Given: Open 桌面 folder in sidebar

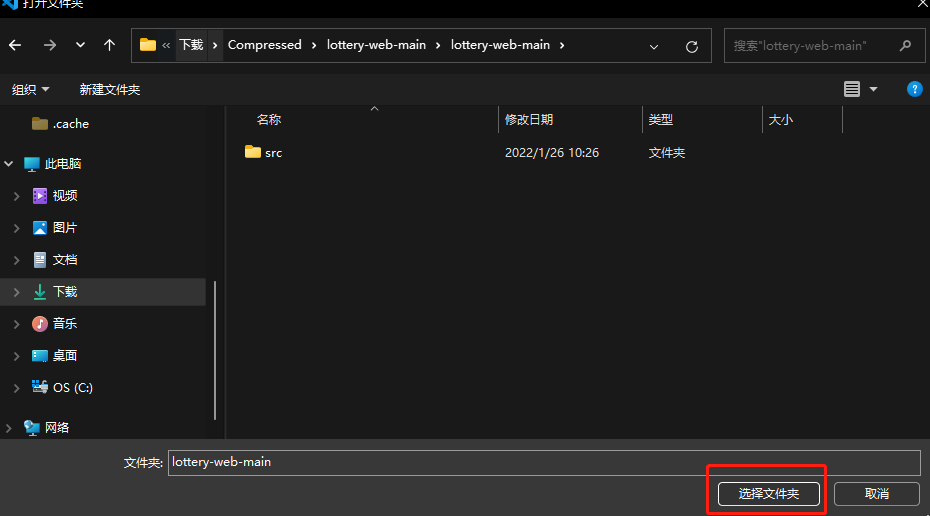Looking at the screenshot, I should click(x=55, y=356).
